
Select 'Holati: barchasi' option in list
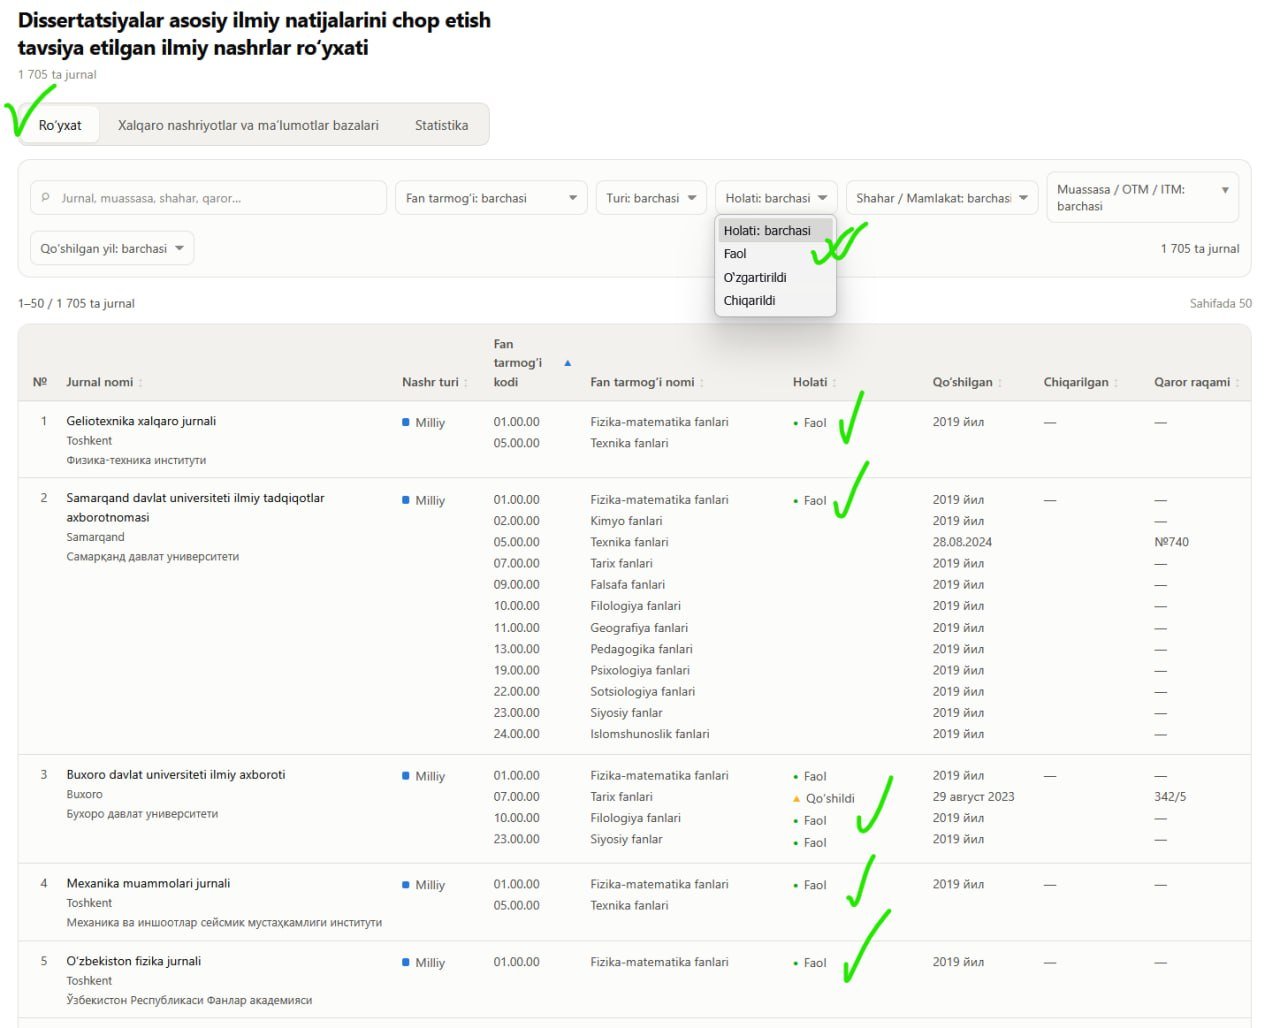click(x=775, y=230)
